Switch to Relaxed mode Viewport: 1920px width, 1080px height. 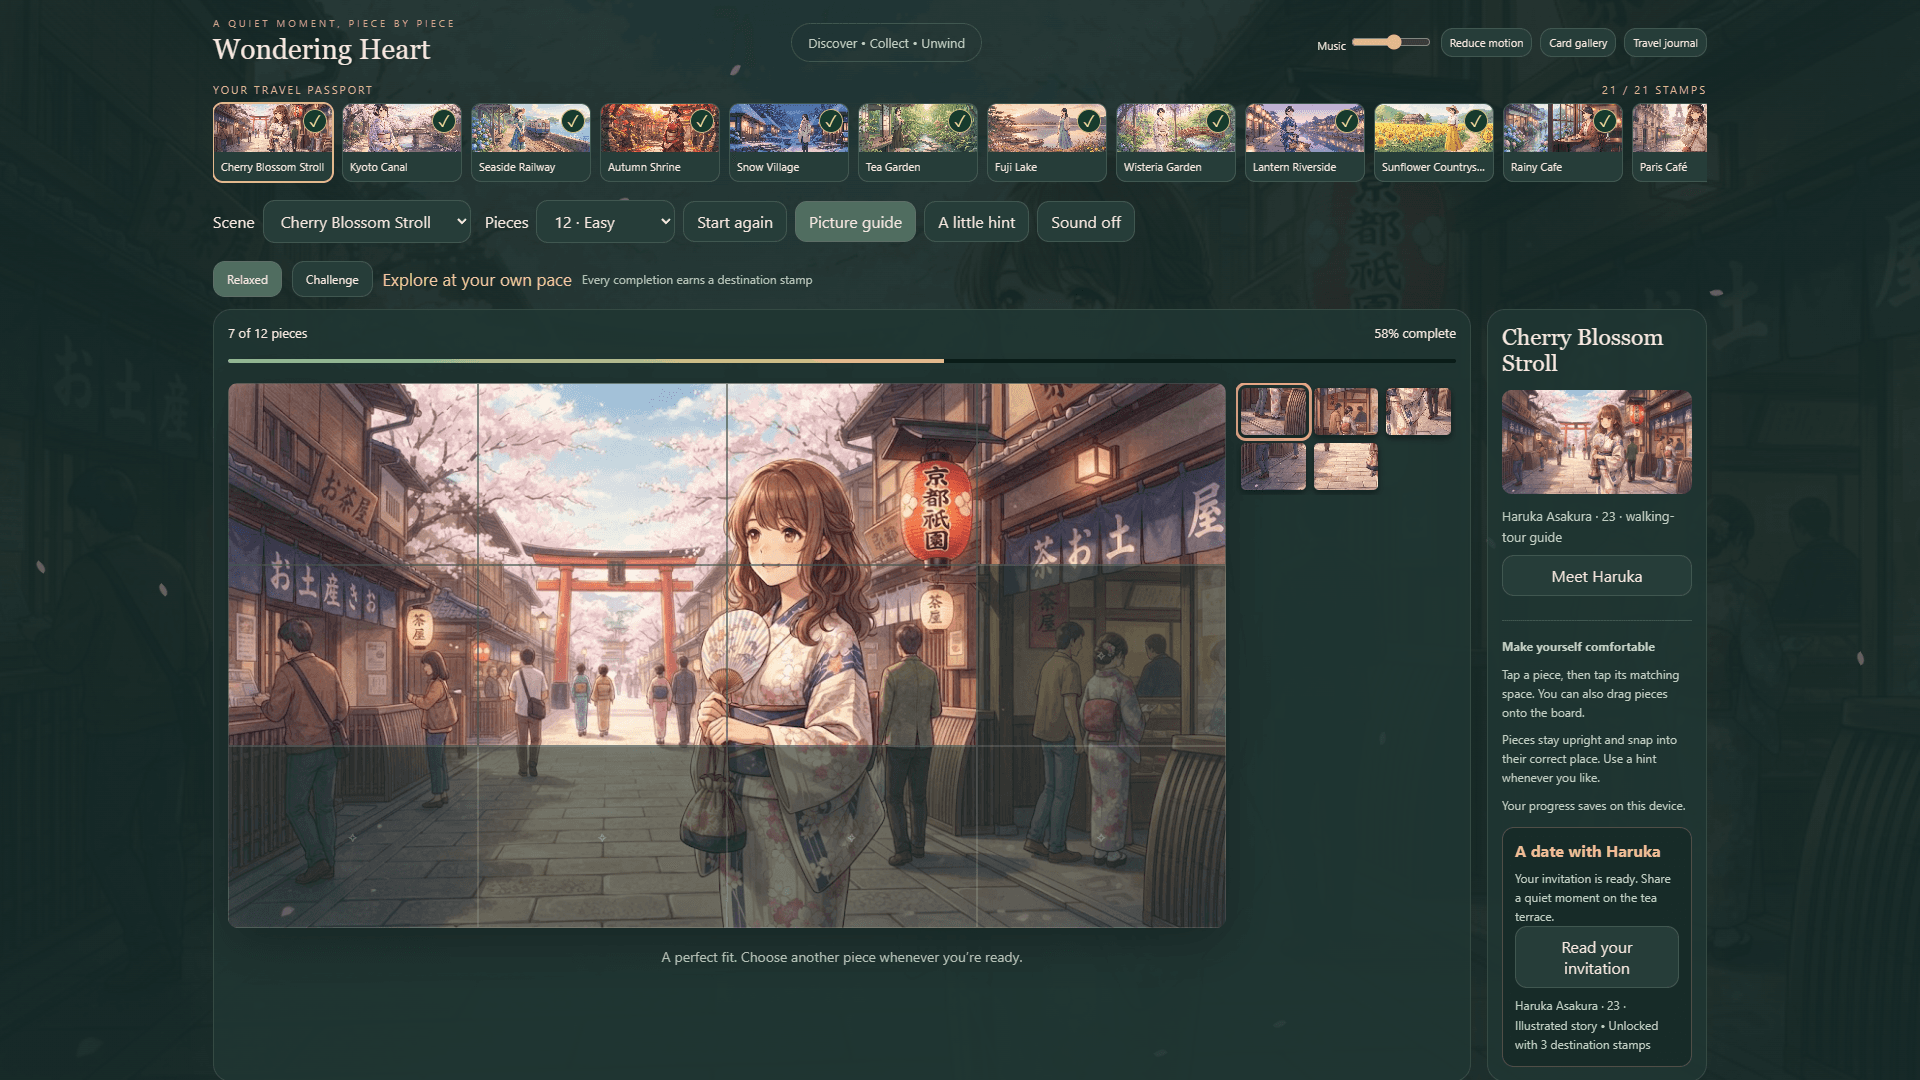point(247,280)
